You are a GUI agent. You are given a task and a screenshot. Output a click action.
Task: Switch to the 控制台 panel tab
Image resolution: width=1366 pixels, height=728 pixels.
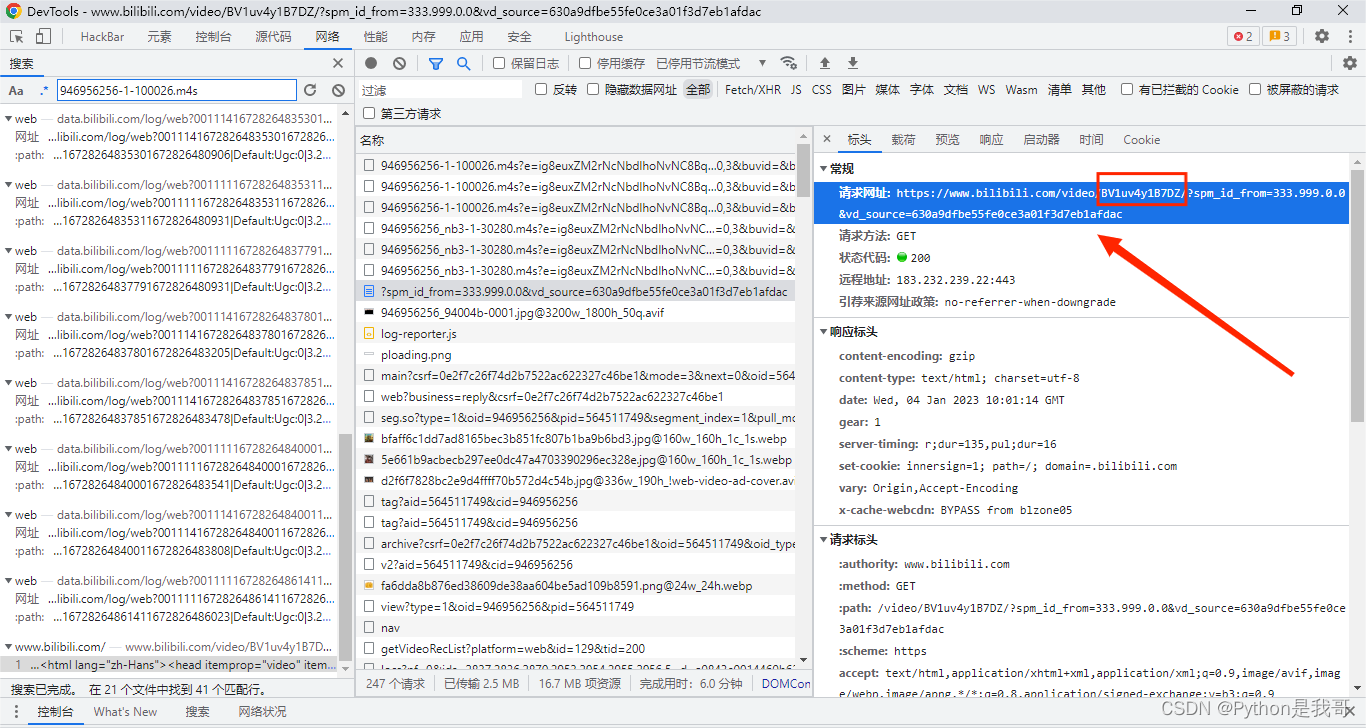tap(213, 37)
